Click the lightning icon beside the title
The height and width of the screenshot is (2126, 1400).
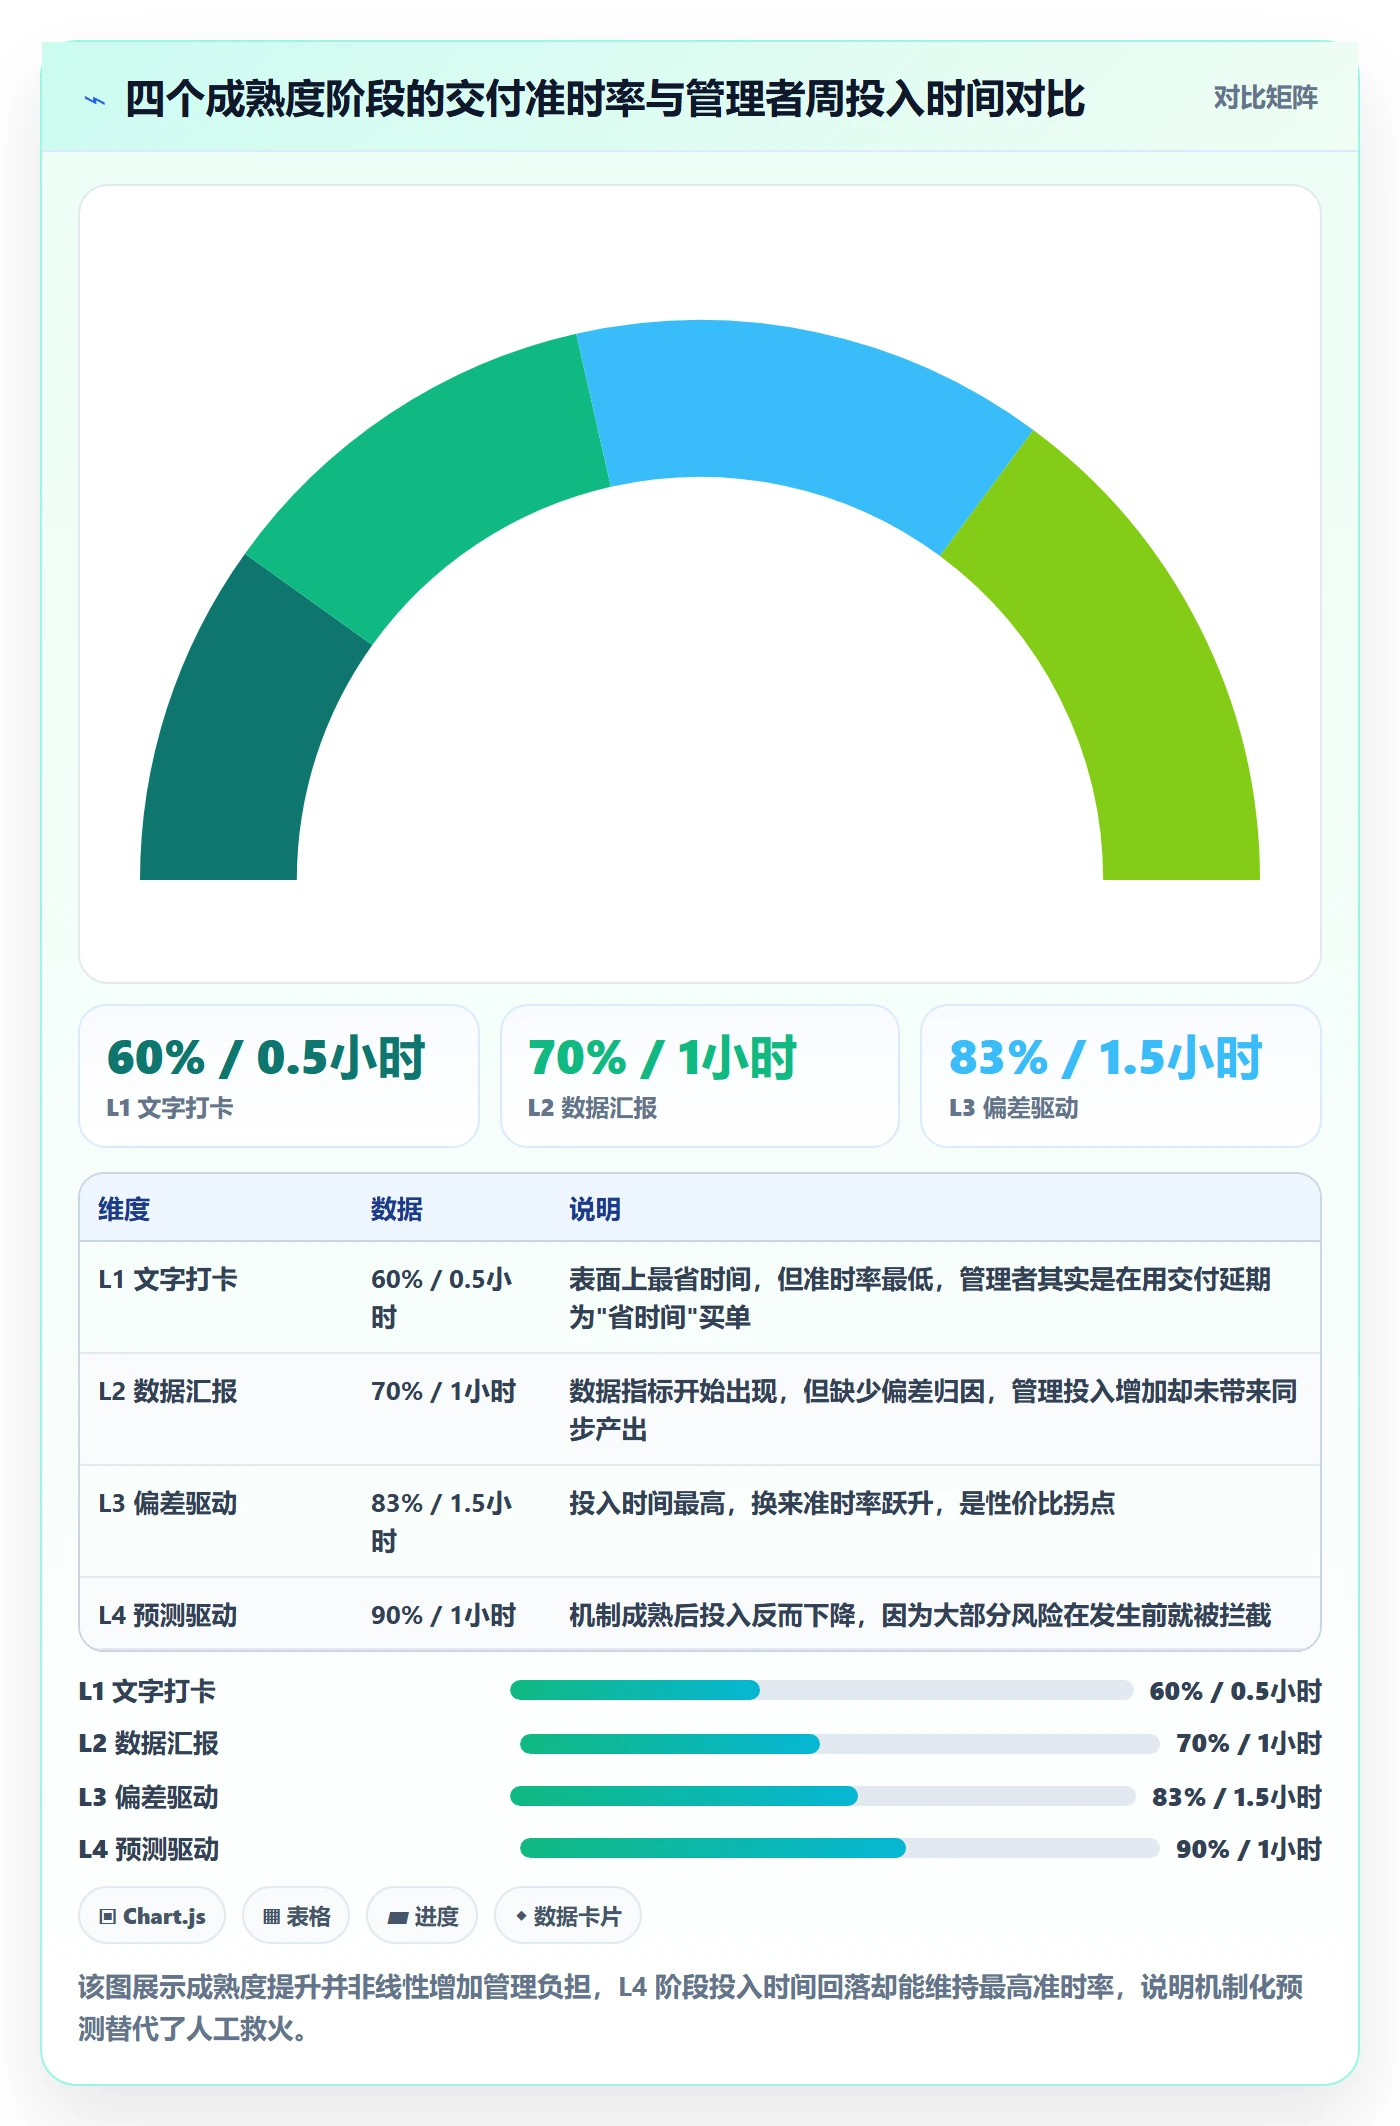pos(95,99)
